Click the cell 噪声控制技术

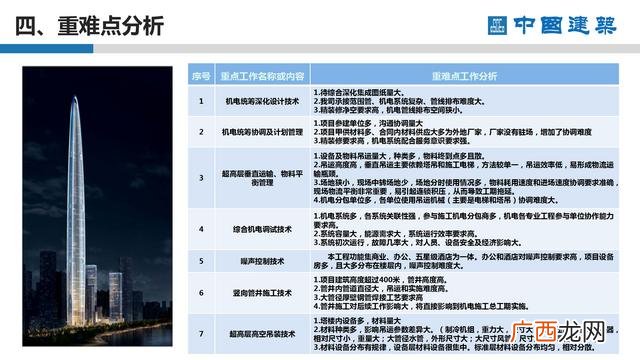[262, 261]
